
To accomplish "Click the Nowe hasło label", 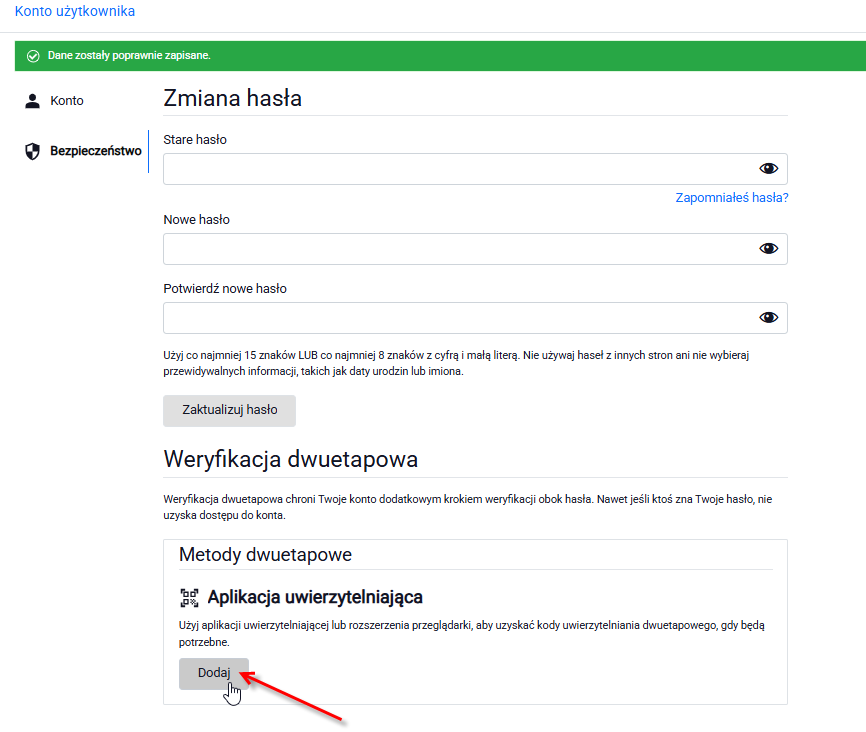I will [197, 220].
